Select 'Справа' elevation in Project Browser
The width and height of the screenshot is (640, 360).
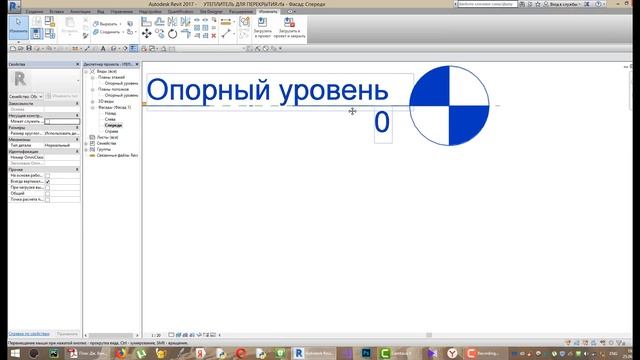point(111,131)
